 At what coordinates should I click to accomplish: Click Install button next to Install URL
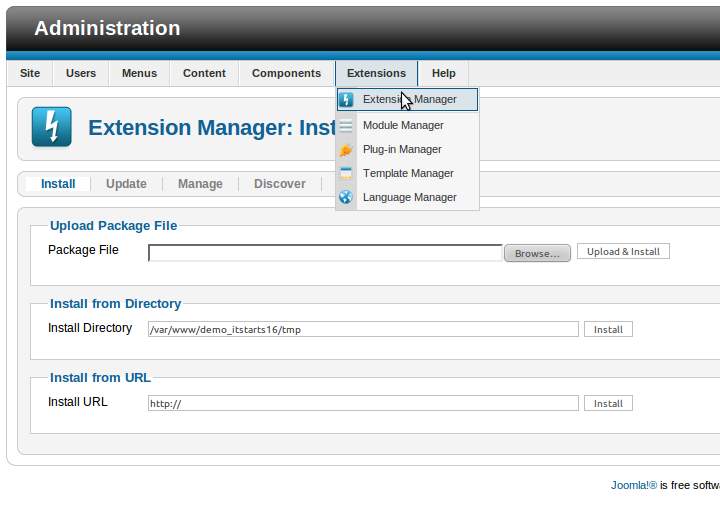(608, 404)
